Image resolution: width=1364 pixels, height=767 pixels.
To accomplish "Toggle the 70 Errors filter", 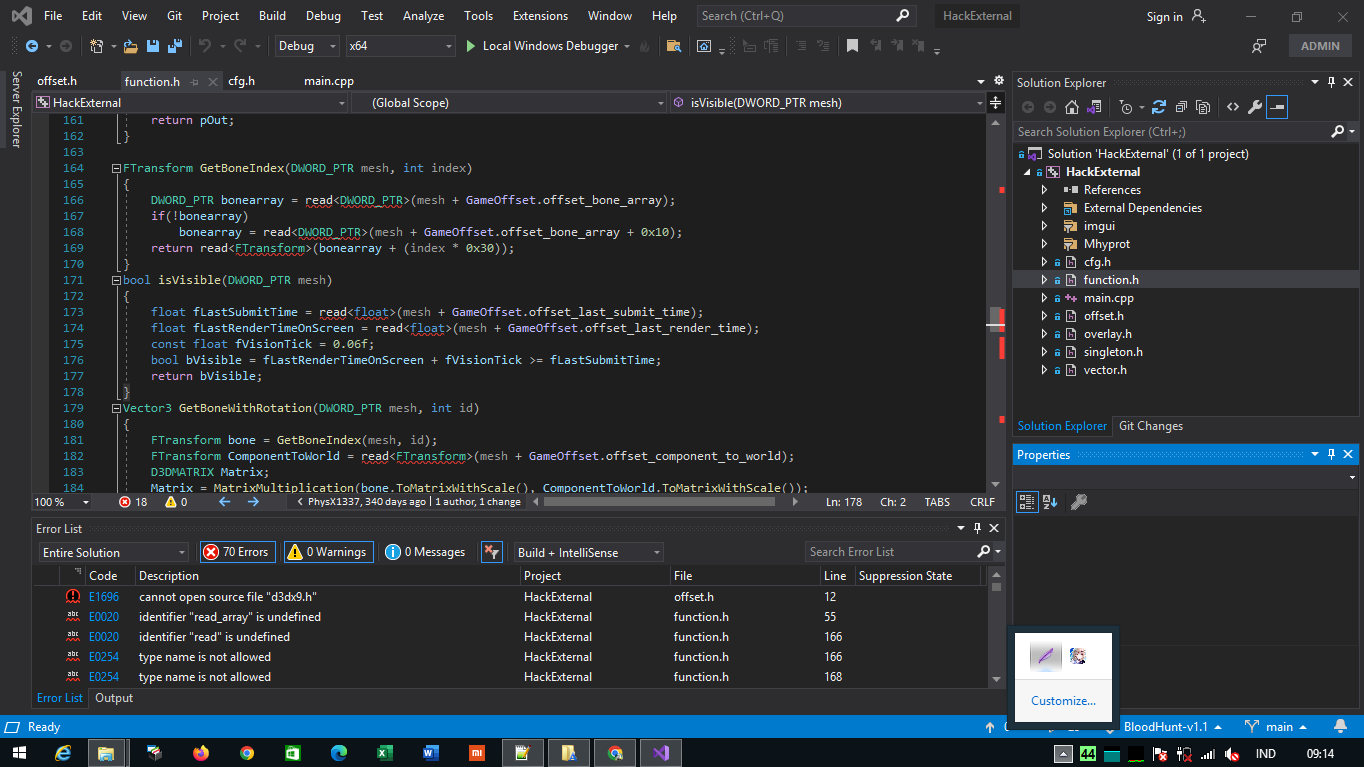I will (237, 552).
